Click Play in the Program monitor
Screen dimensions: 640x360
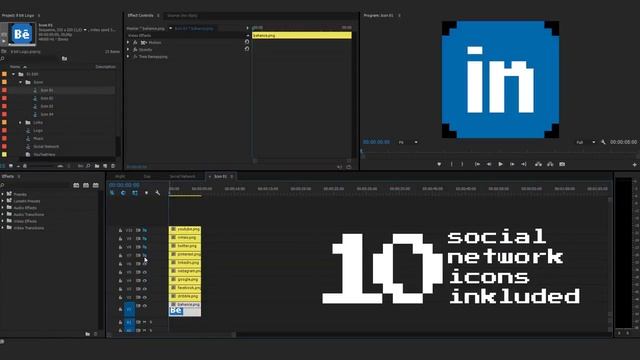coord(500,164)
